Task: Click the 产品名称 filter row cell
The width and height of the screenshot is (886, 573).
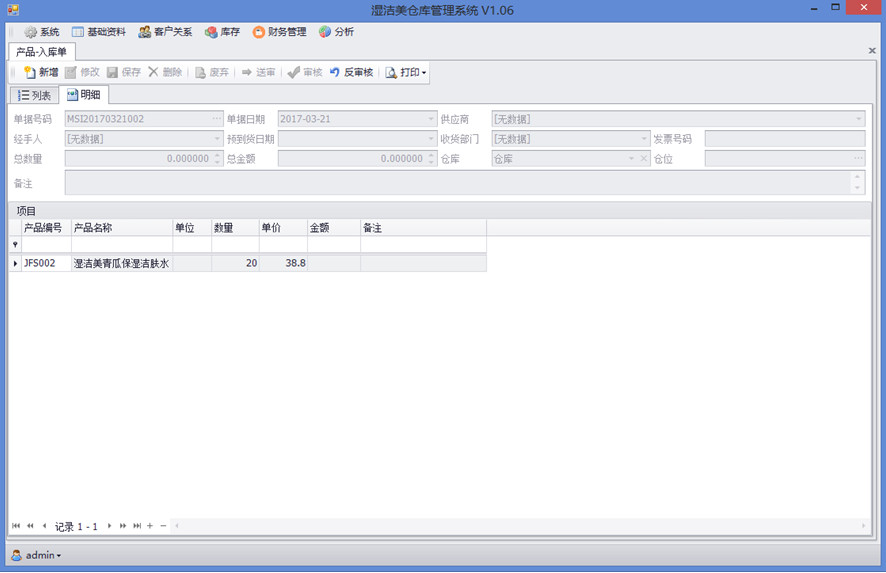Action: (x=121, y=245)
